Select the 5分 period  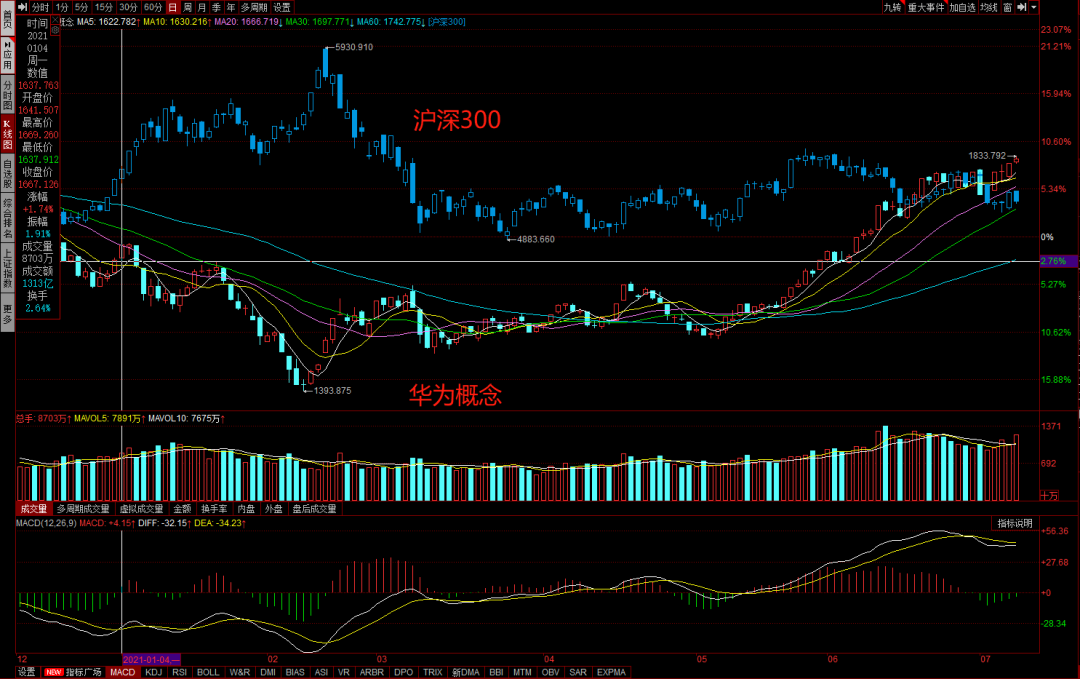click(x=82, y=7)
